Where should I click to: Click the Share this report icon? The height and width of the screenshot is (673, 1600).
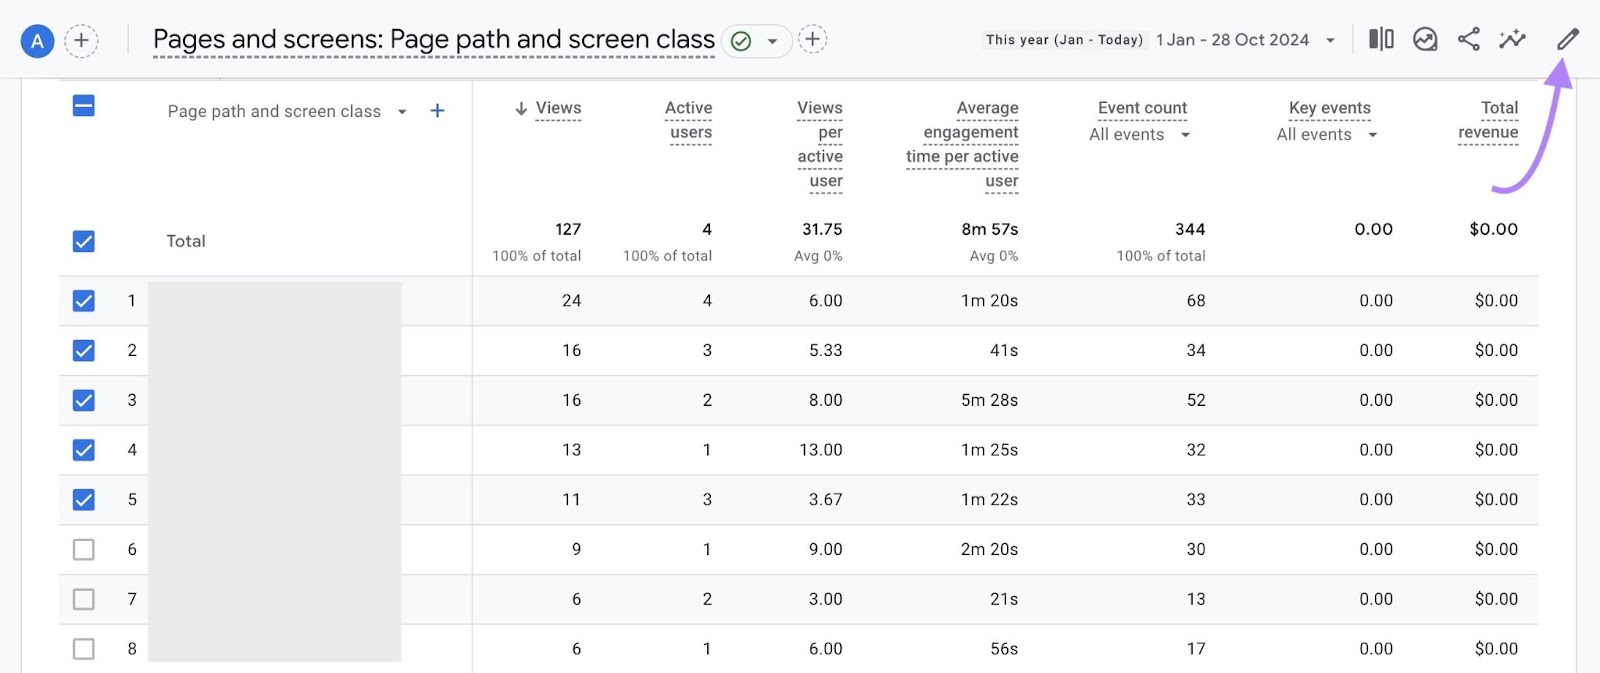point(1468,40)
